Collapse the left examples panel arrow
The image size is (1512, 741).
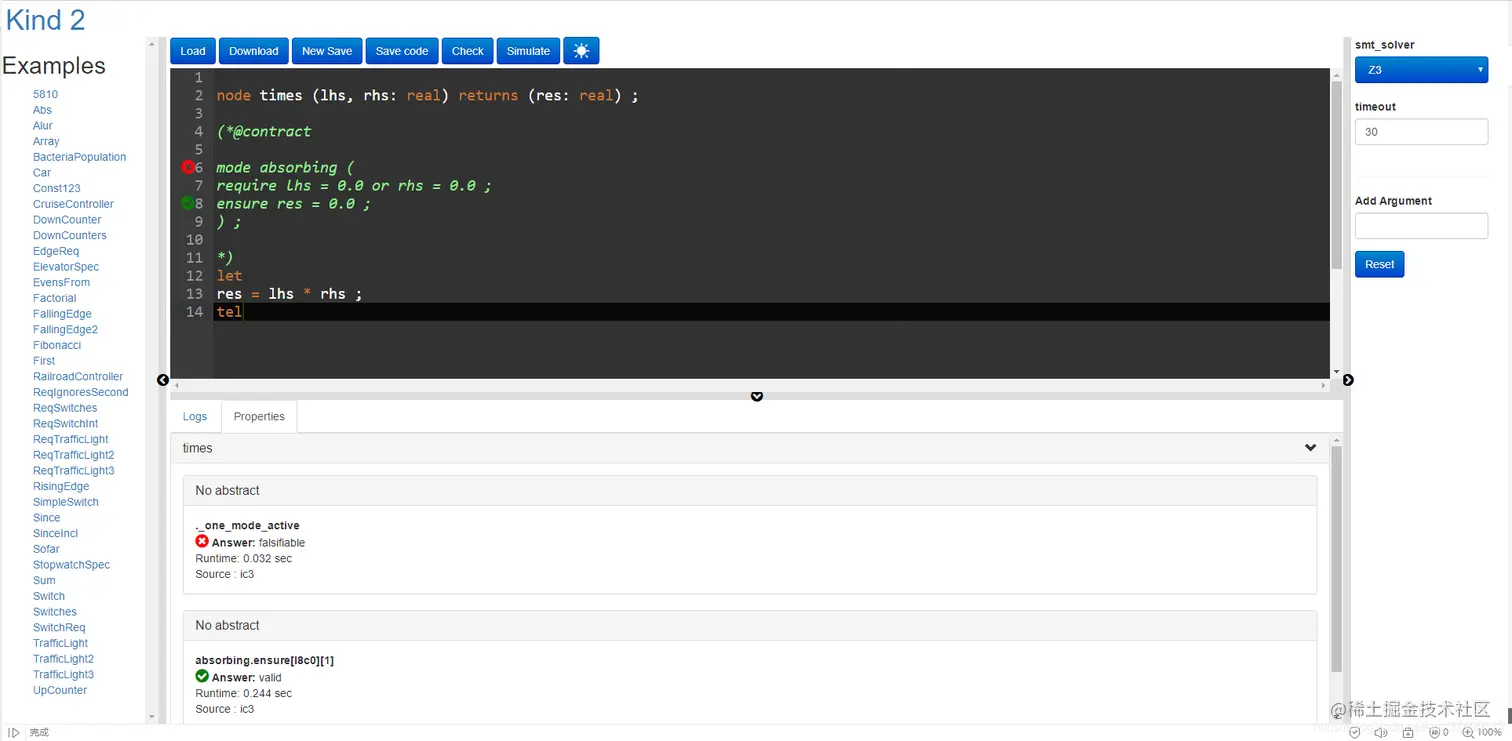pos(163,380)
